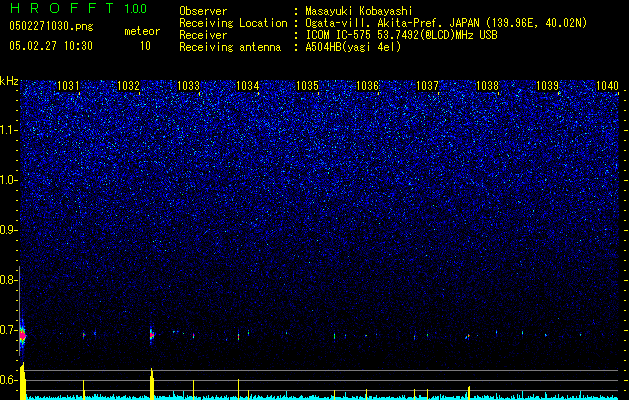The width and height of the screenshot is (629, 400).
Task: Click the ICOM IC-575 receiver text
Action: click(x=401, y=35)
